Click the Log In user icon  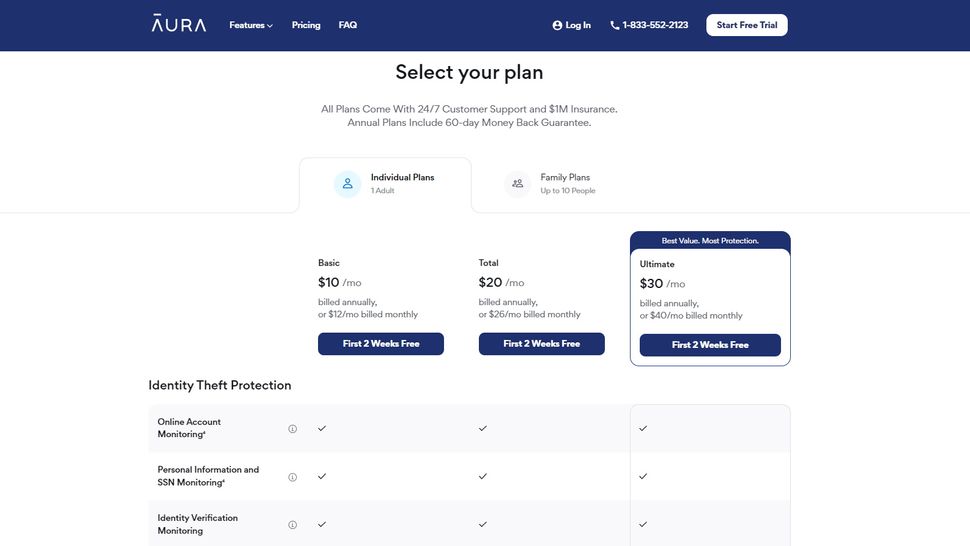pyautogui.click(x=557, y=25)
